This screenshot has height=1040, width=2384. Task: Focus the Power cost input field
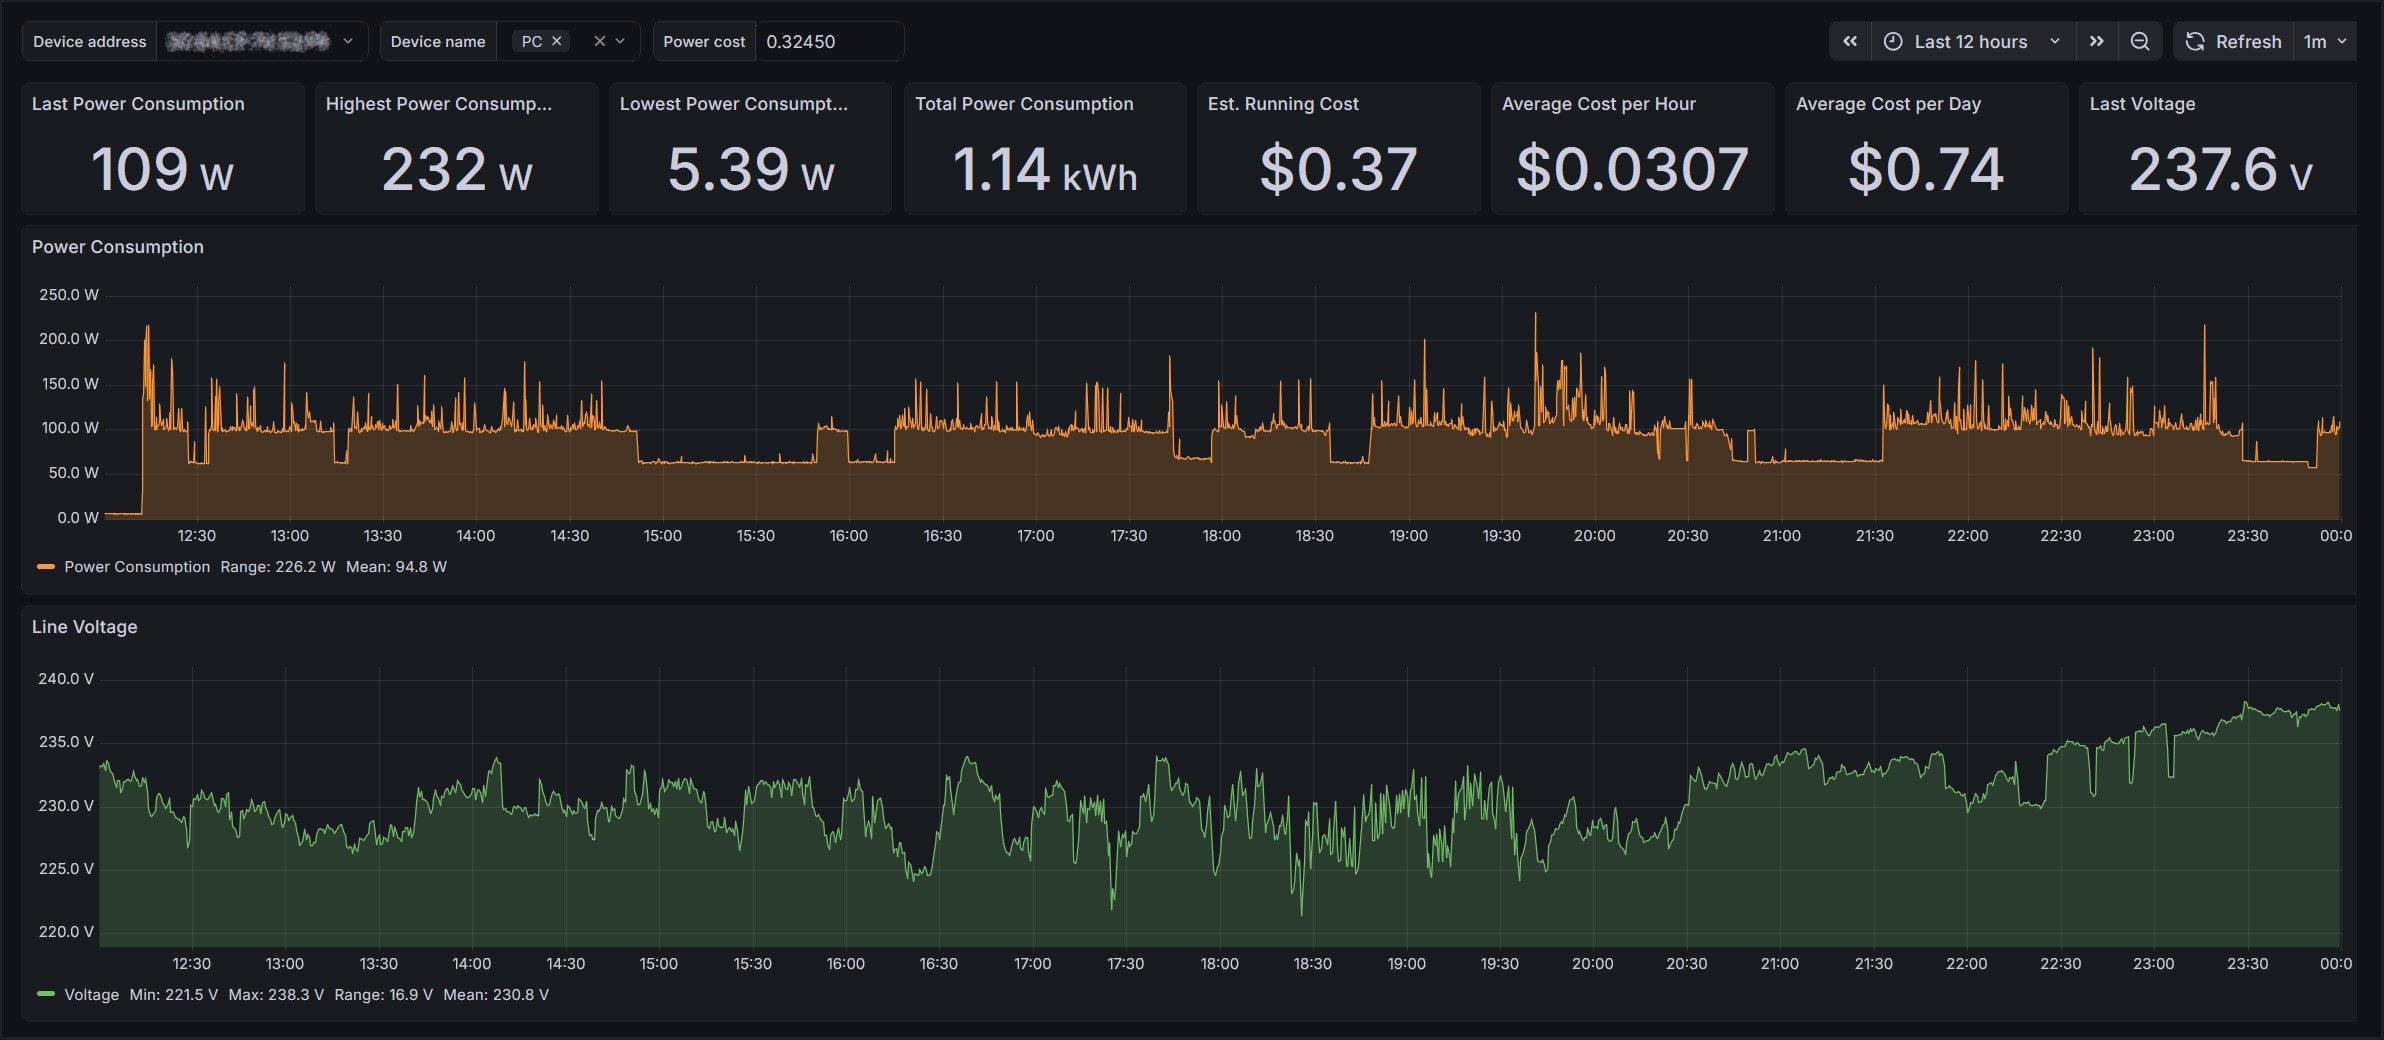pos(828,41)
